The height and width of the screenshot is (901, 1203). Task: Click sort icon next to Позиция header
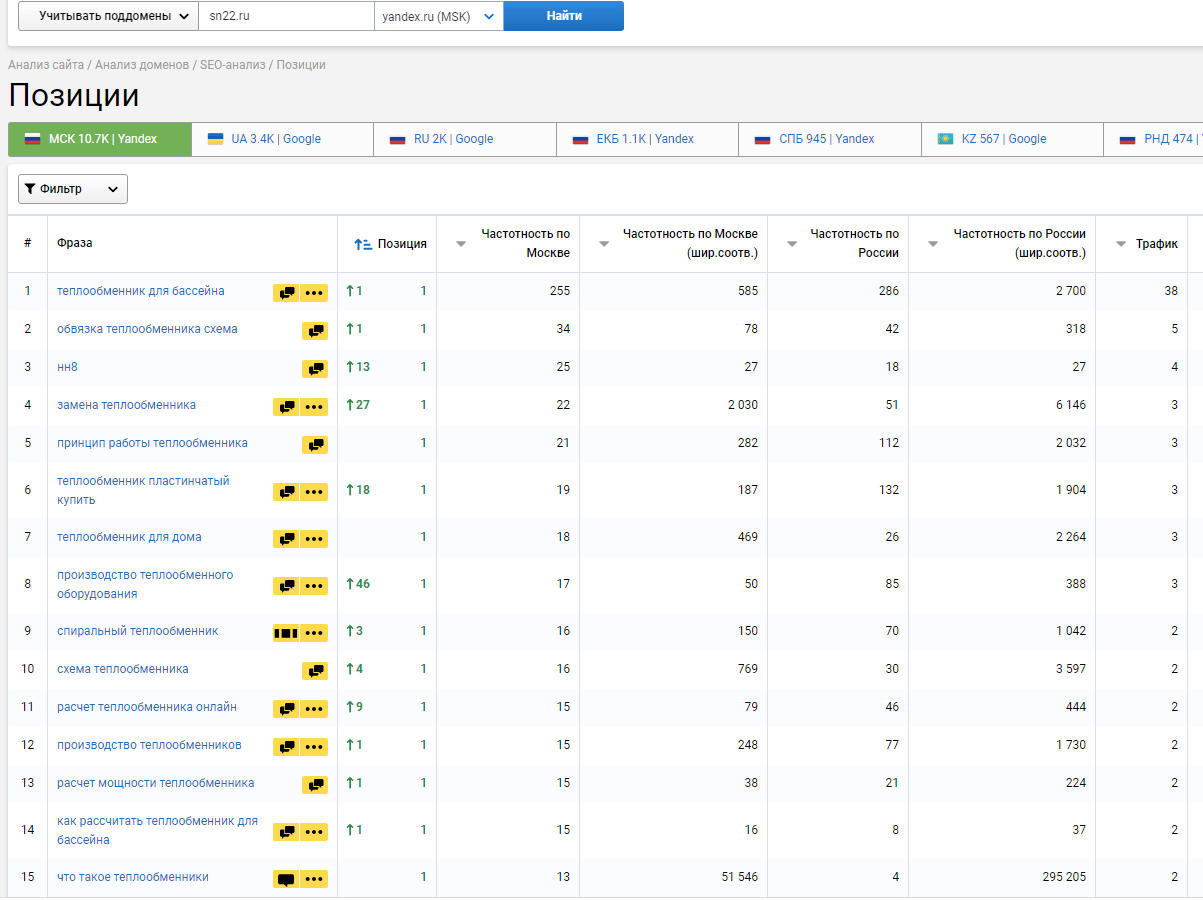tap(364, 244)
